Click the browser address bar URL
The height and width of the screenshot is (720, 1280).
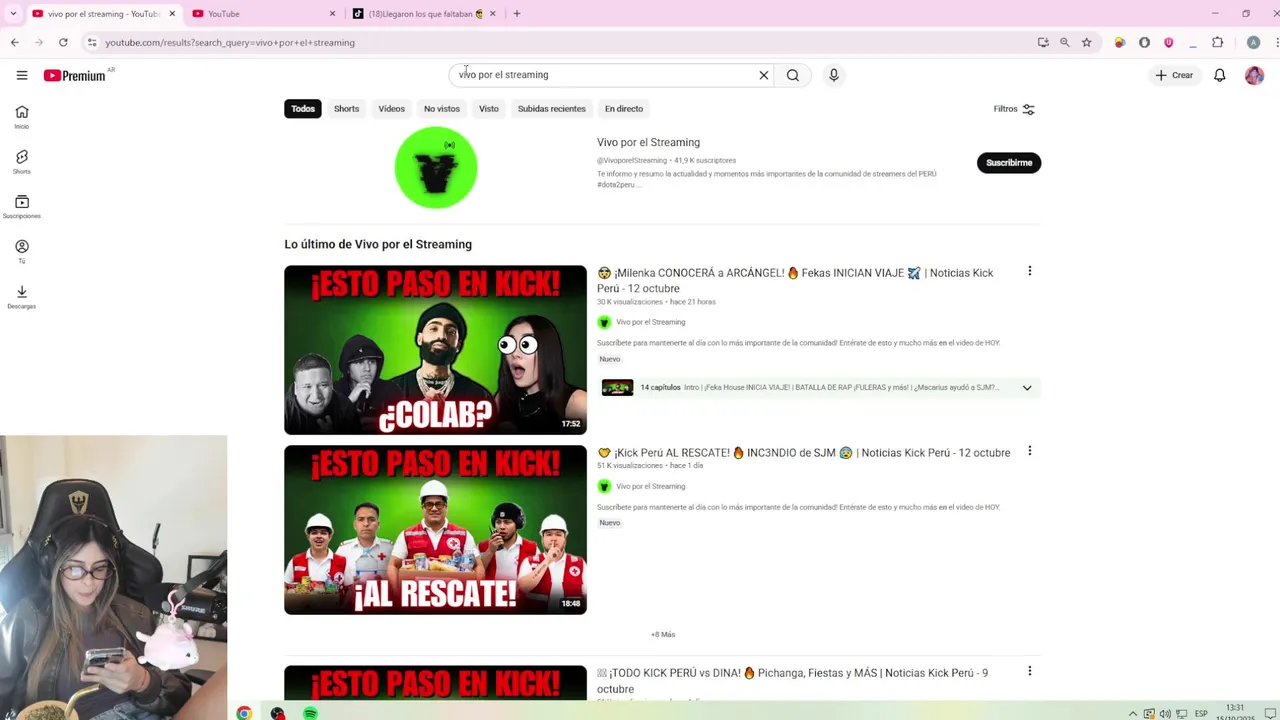pyautogui.click(x=230, y=42)
